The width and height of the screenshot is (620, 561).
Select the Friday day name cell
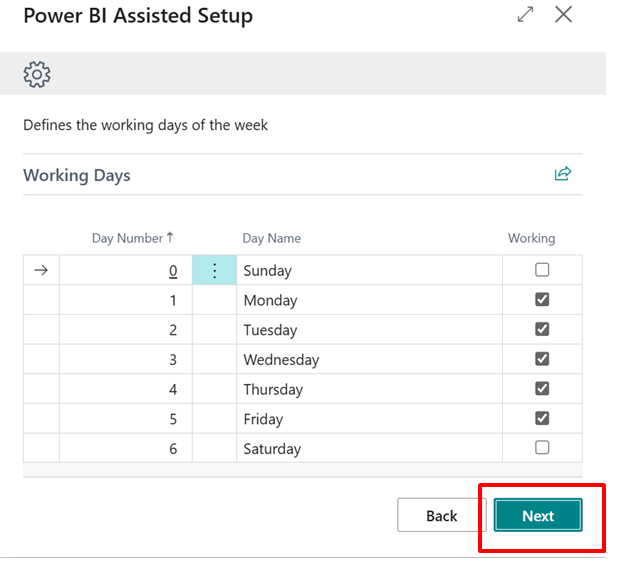369,419
